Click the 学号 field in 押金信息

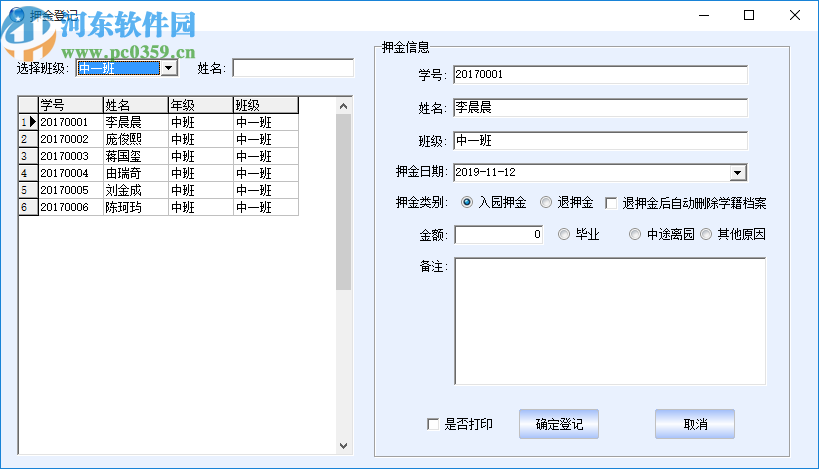click(x=600, y=75)
